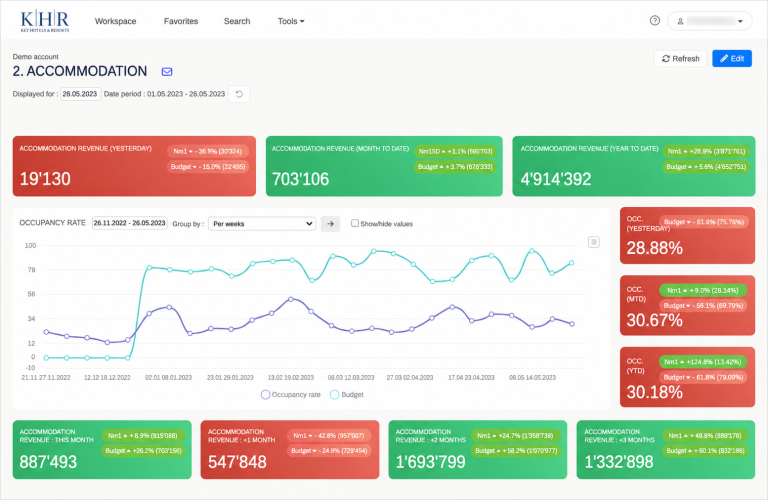768x500 pixels.
Task: Click the Nm1 +9.0% badge on OCC MTD
Action: 703,290
